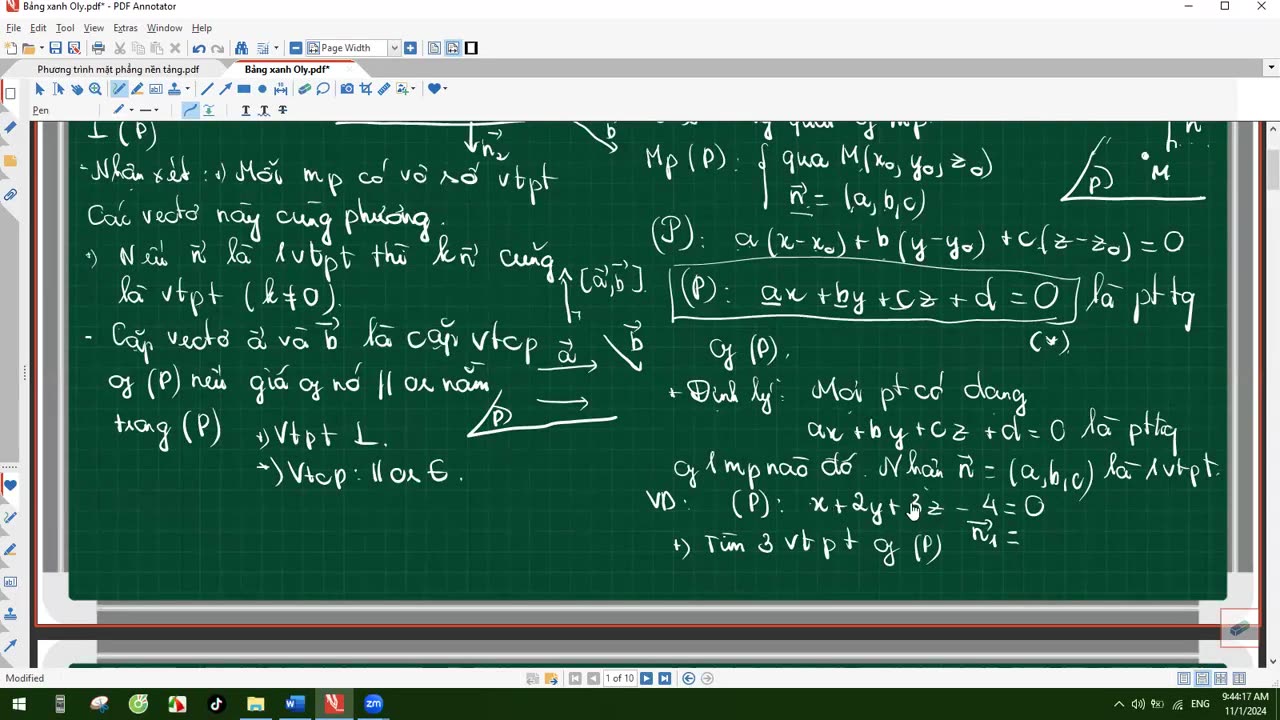This screenshot has height=720, width=1280.
Task: Open the Windows Start menu
Action: [x=19, y=704]
